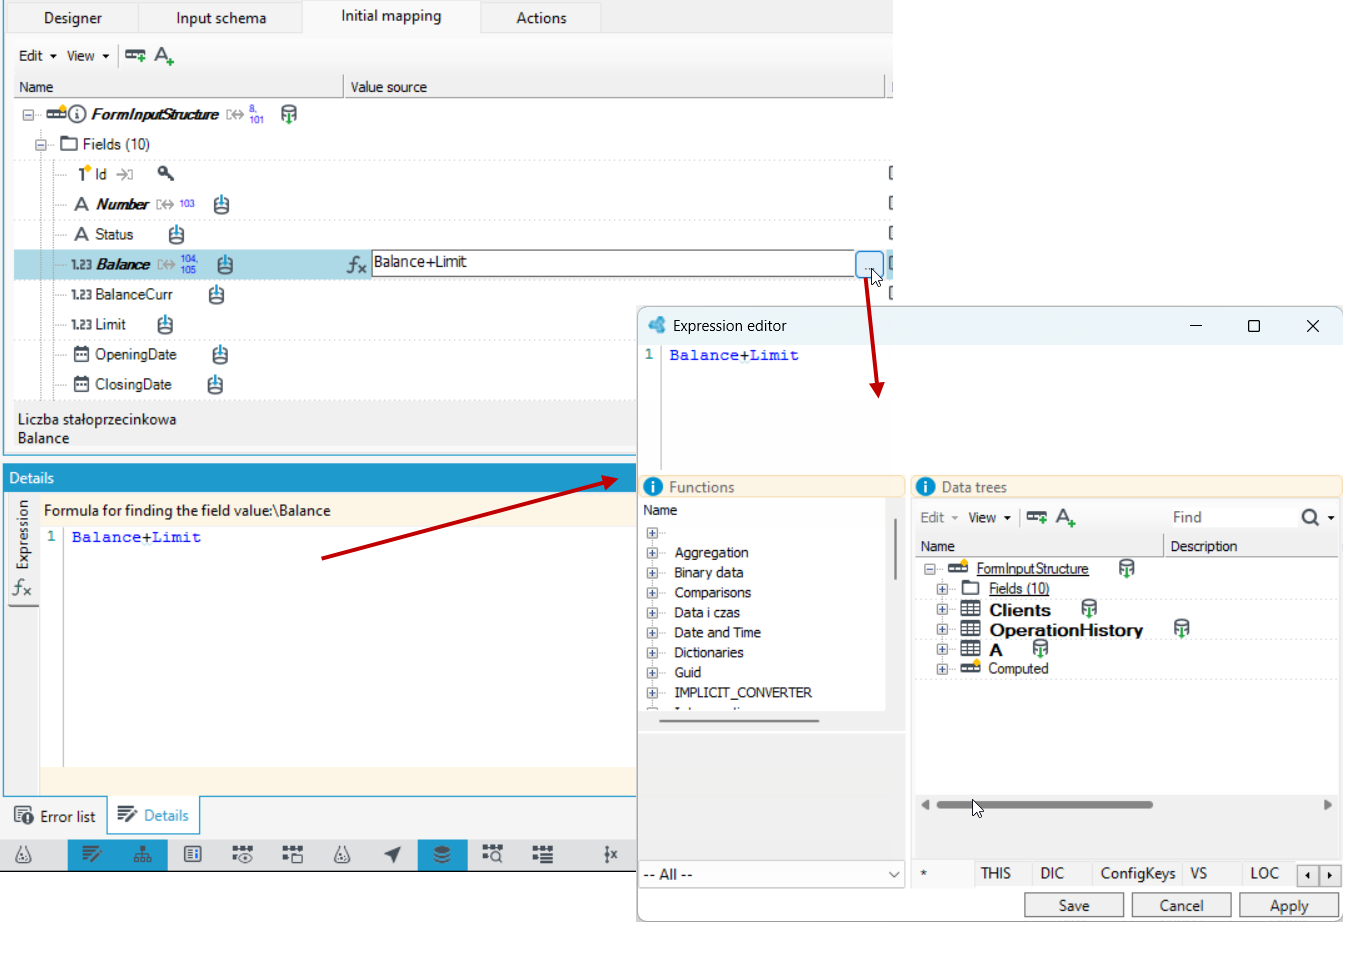Expand the Aggregation functions group
Viewport: 1347px width, 953px height.
(652, 553)
